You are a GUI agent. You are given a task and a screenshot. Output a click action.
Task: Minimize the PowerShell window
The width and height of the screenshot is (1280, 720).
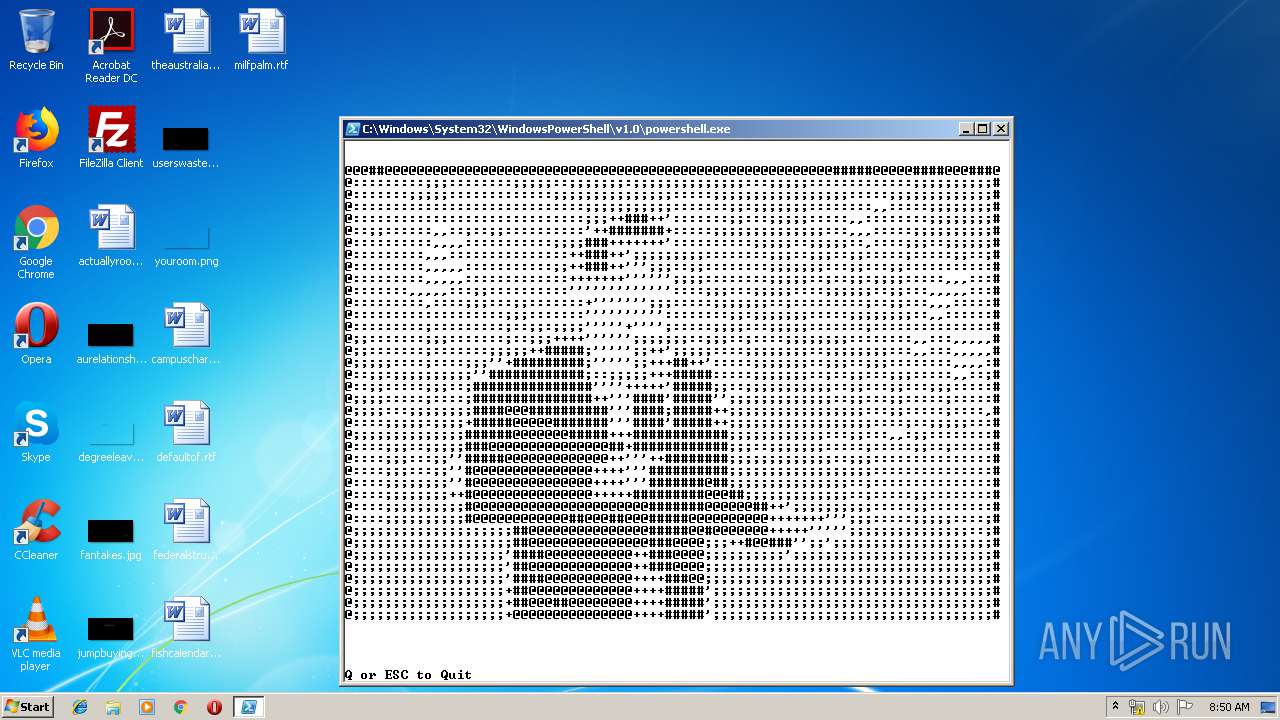[966, 129]
